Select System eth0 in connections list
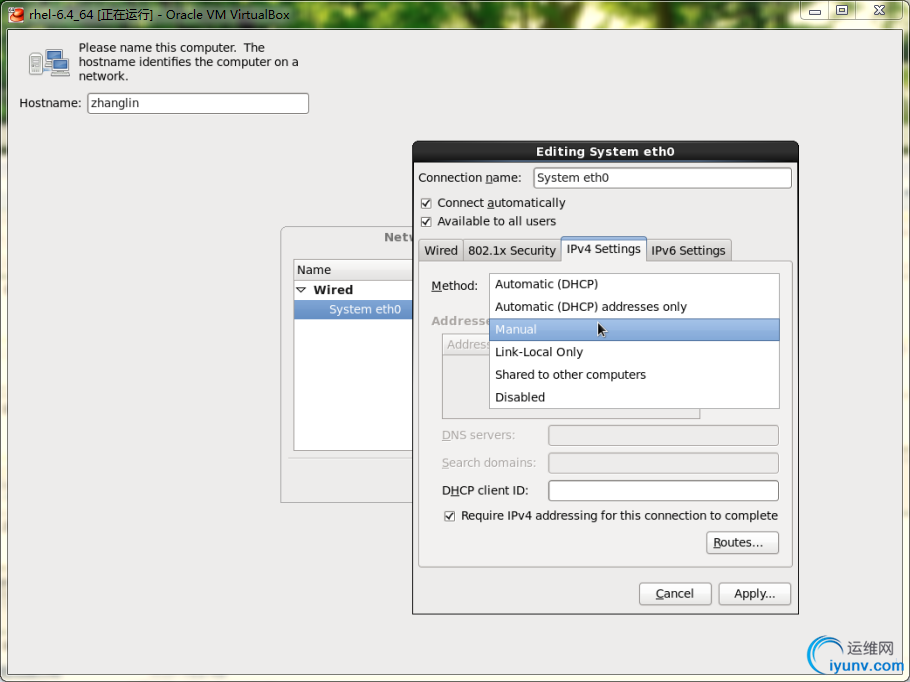This screenshot has width=910, height=682. pyautogui.click(x=353, y=309)
